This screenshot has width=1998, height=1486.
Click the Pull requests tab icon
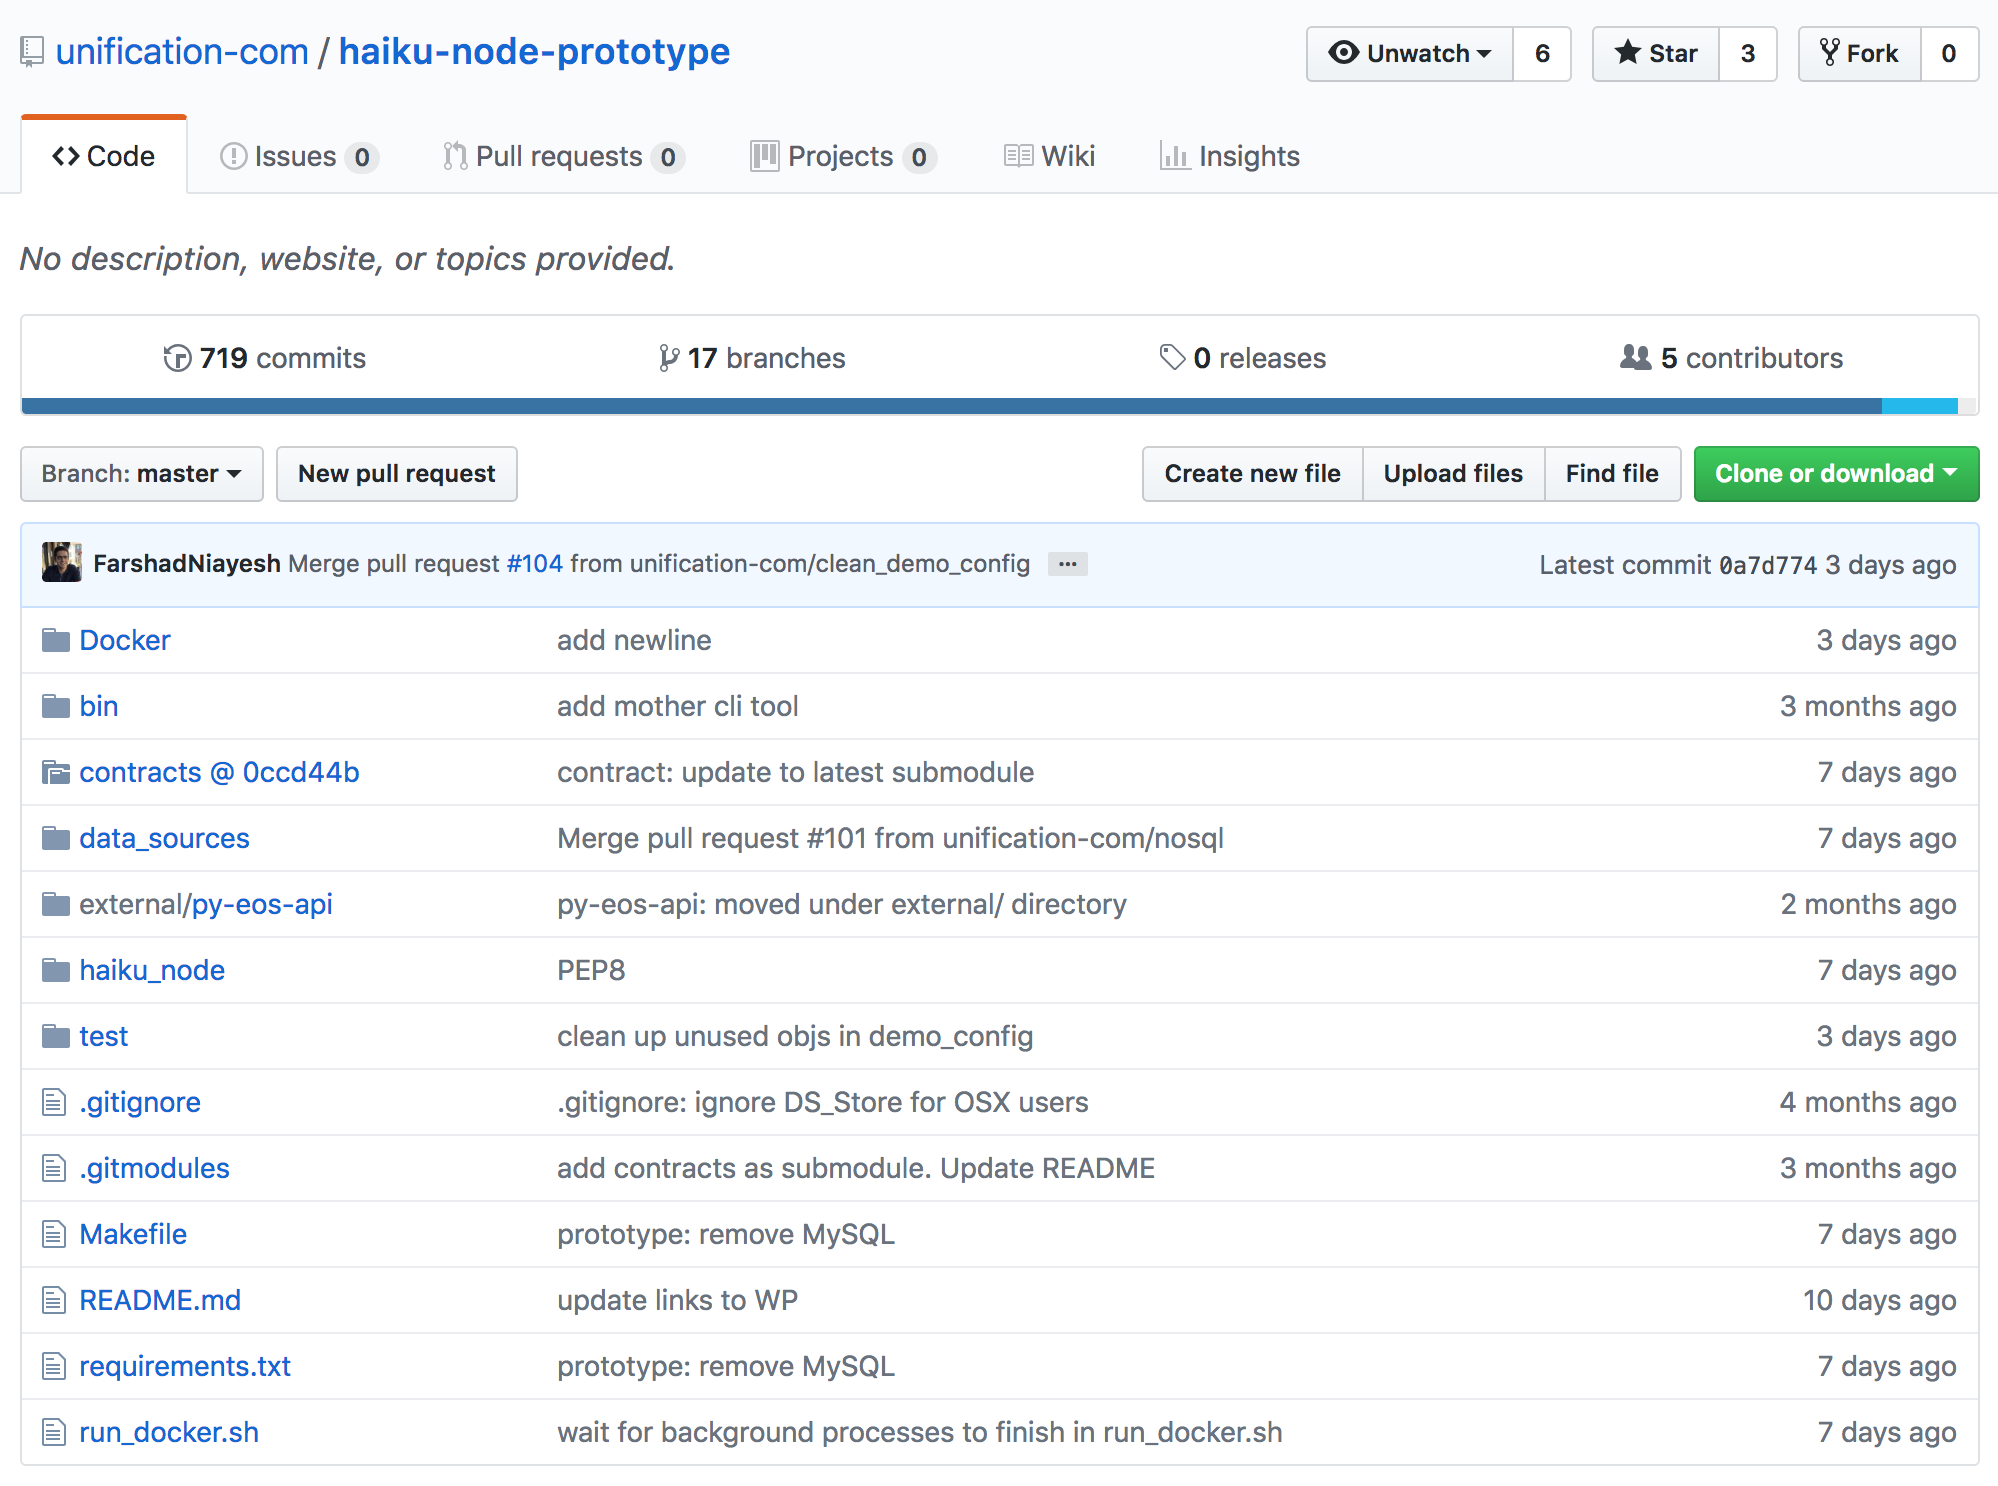point(455,156)
